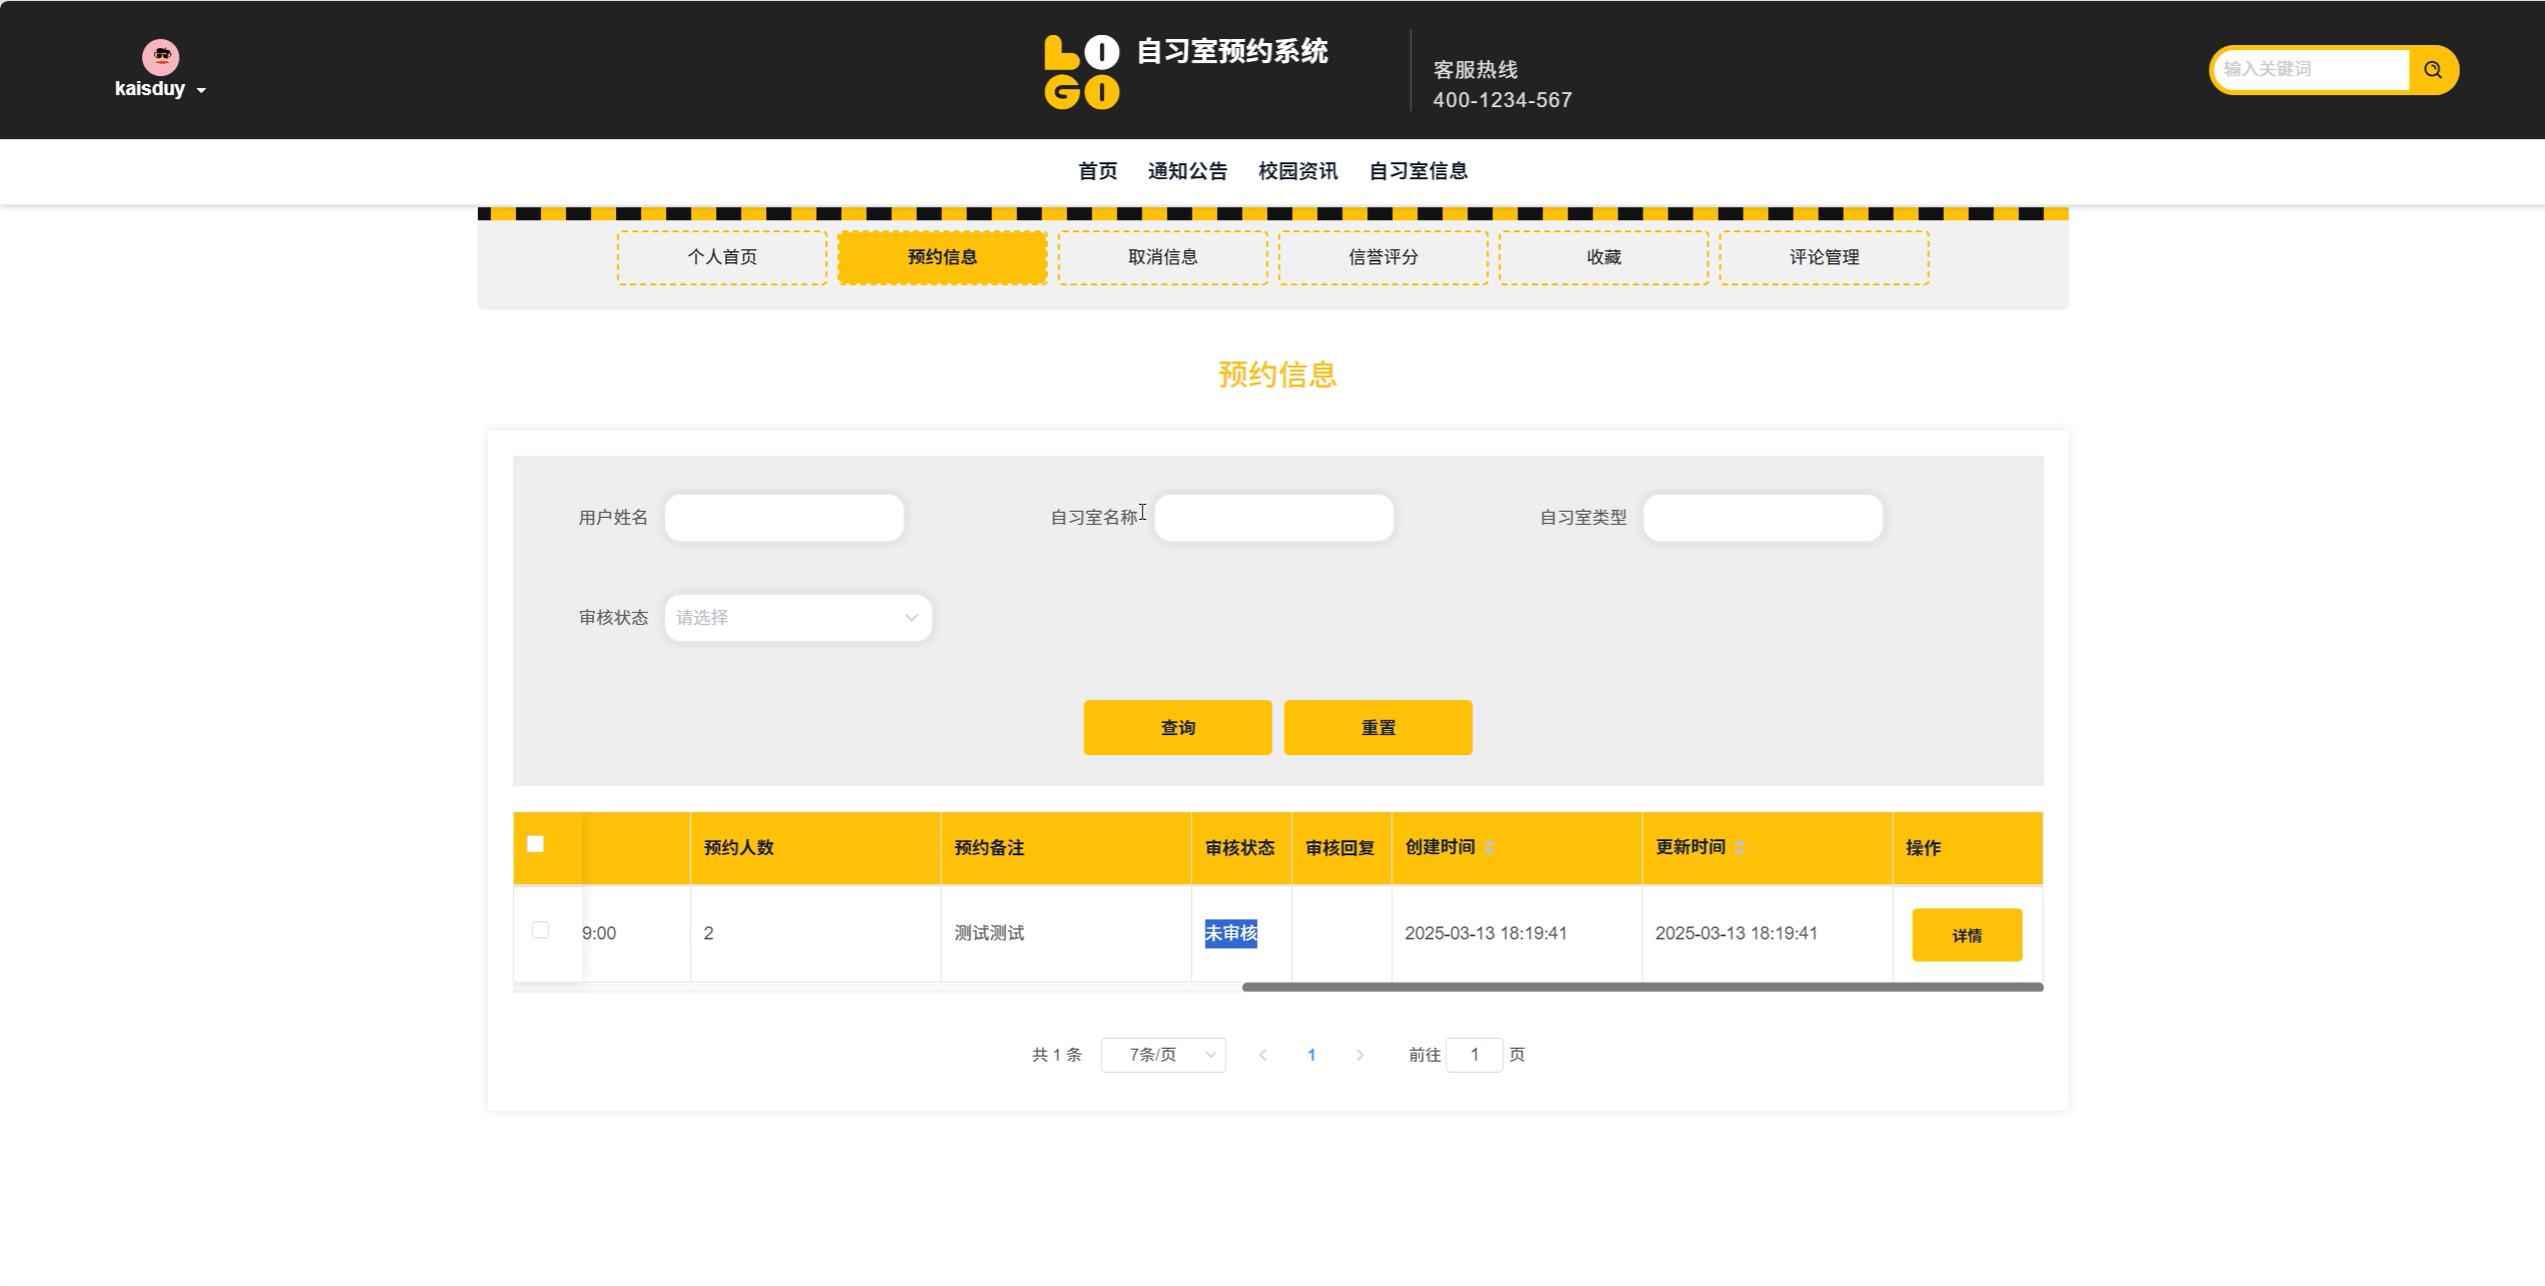Click the table horizontal scrollbar
Image resolution: width=2545 pixels, height=1286 pixels.
(1641, 987)
